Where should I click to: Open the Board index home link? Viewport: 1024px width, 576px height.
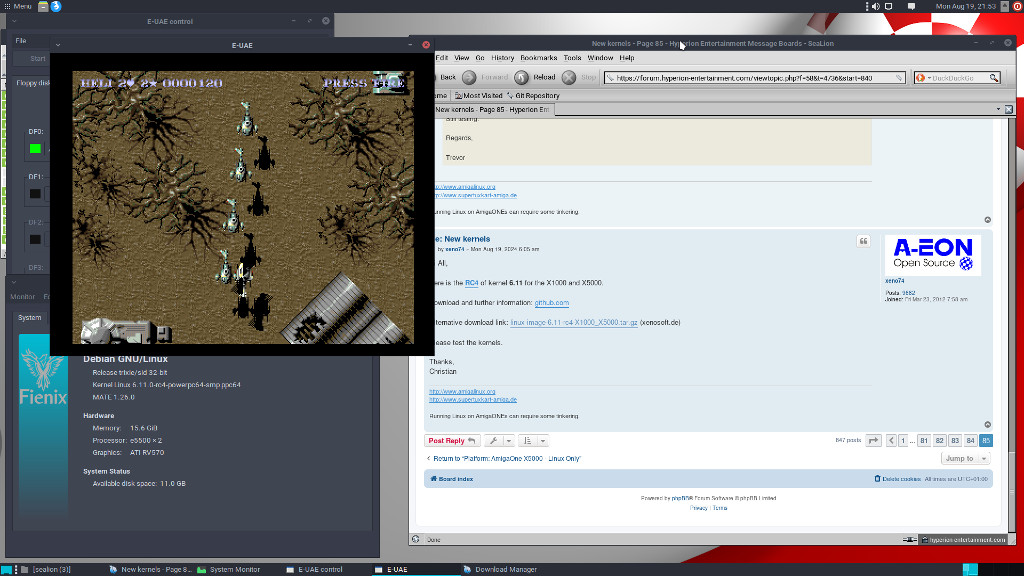451,479
